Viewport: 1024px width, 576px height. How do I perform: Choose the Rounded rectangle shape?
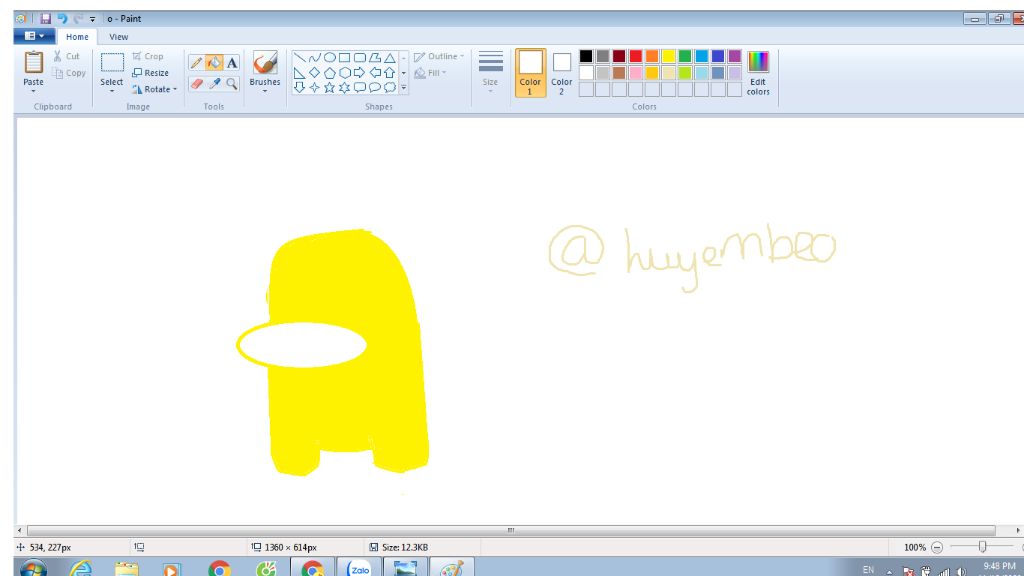pyautogui.click(x=360, y=57)
